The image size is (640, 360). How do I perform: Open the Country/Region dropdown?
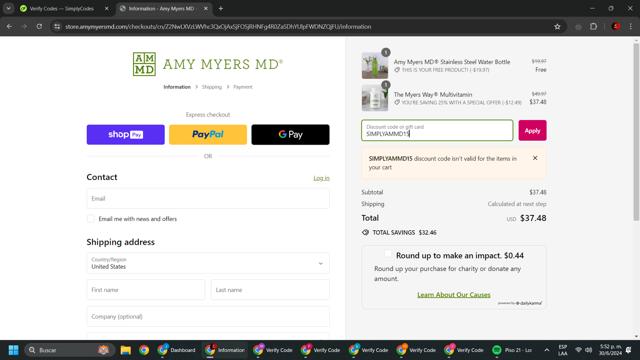point(208,263)
